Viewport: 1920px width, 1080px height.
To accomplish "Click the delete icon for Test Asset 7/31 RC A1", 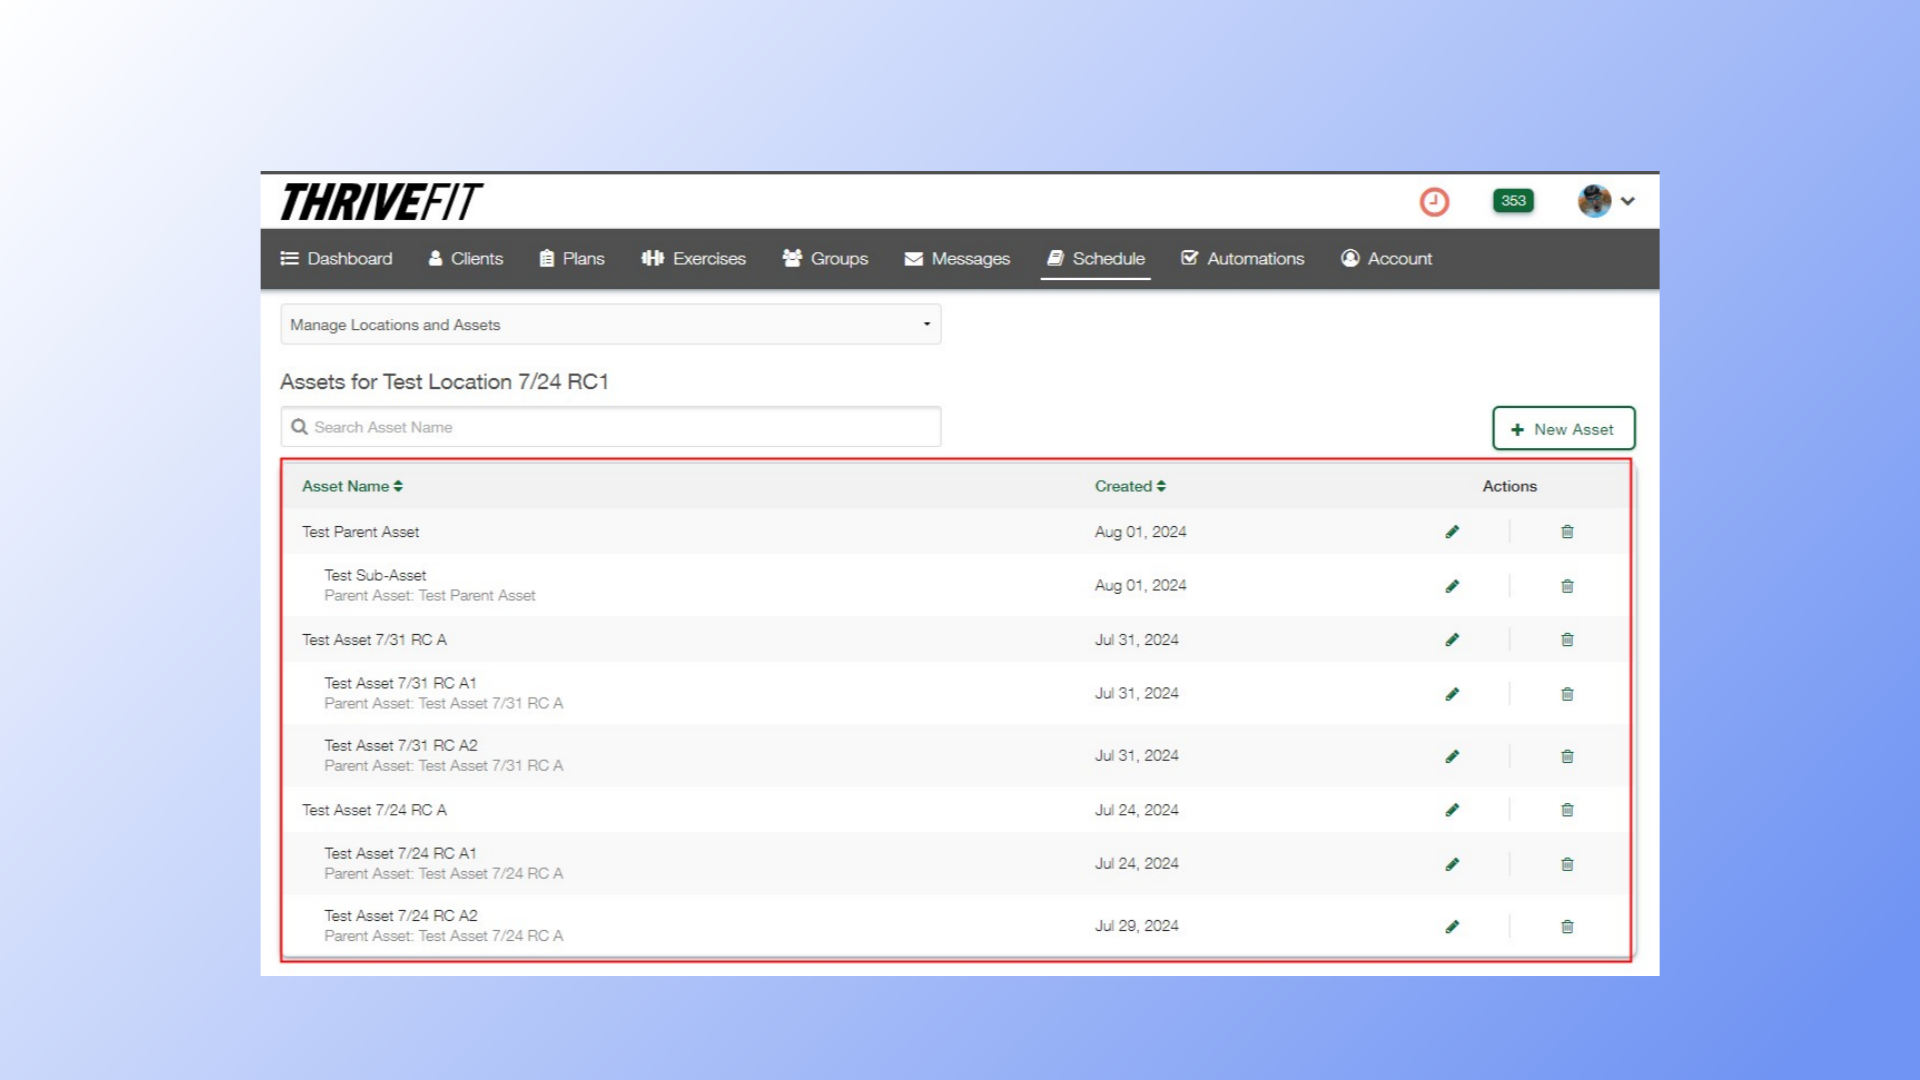I will pyautogui.click(x=1567, y=692).
